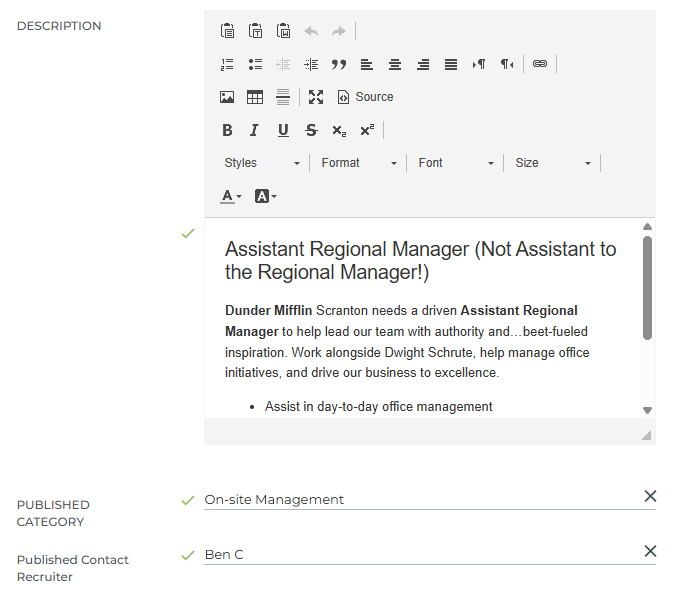Clear the On-site Management category
This screenshot has width=674, height=600.
coord(650,496)
